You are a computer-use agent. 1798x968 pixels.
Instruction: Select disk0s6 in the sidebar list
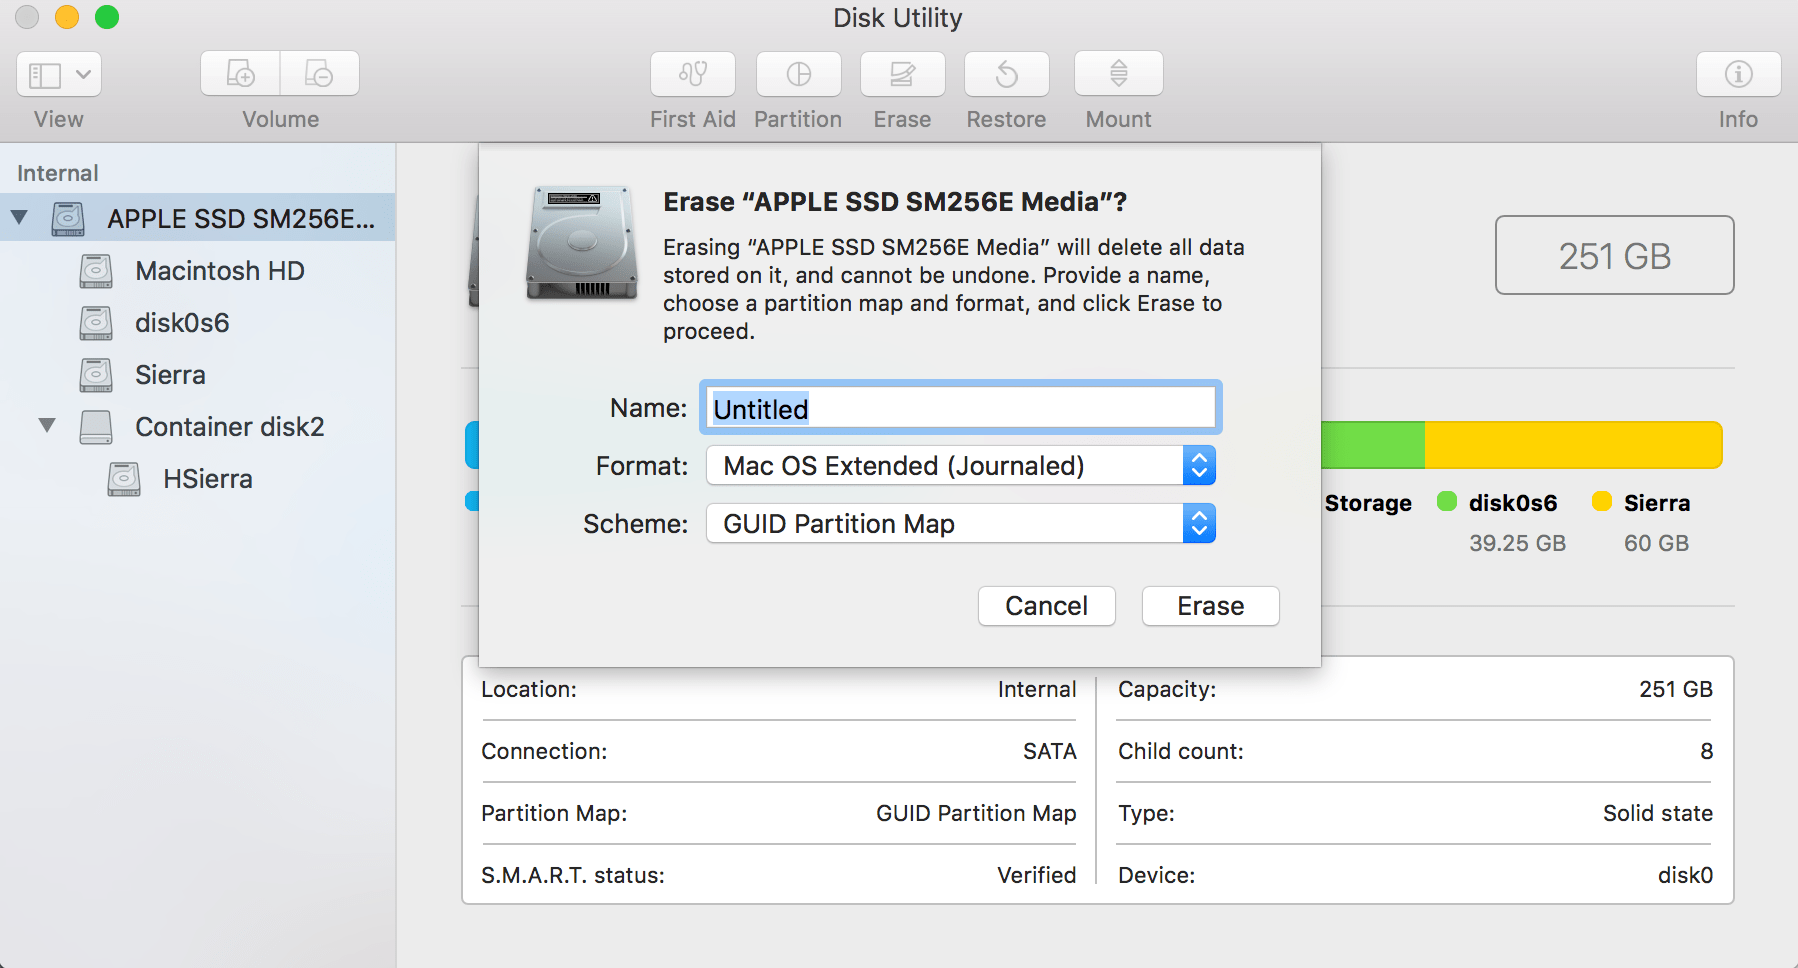click(182, 323)
